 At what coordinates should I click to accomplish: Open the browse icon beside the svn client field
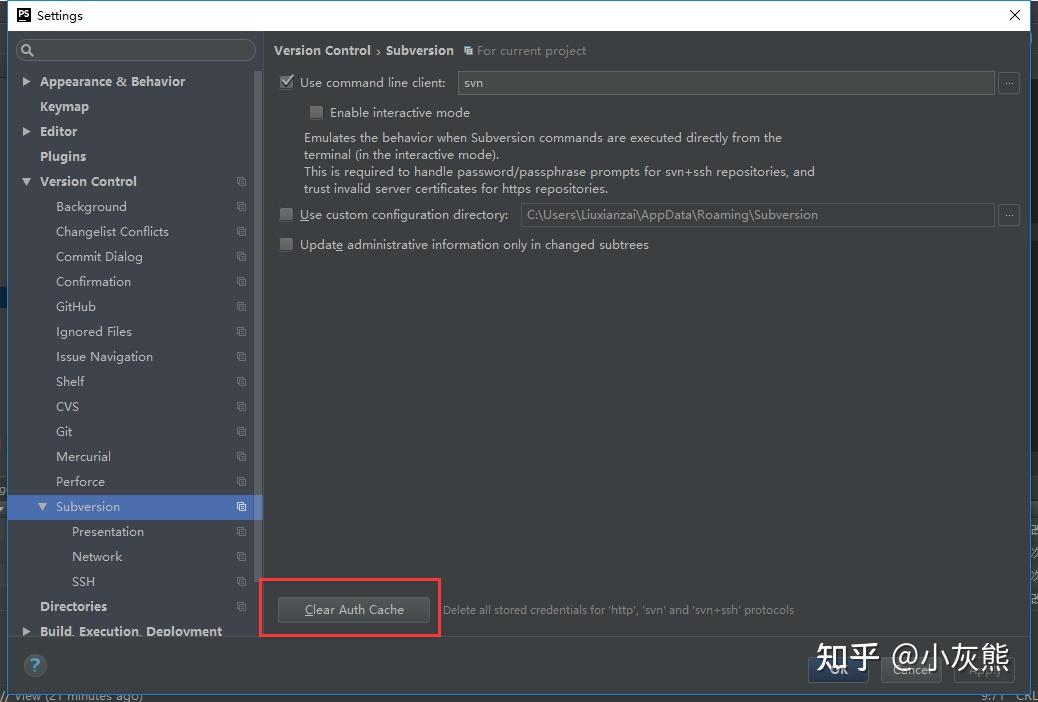point(1009,83)
